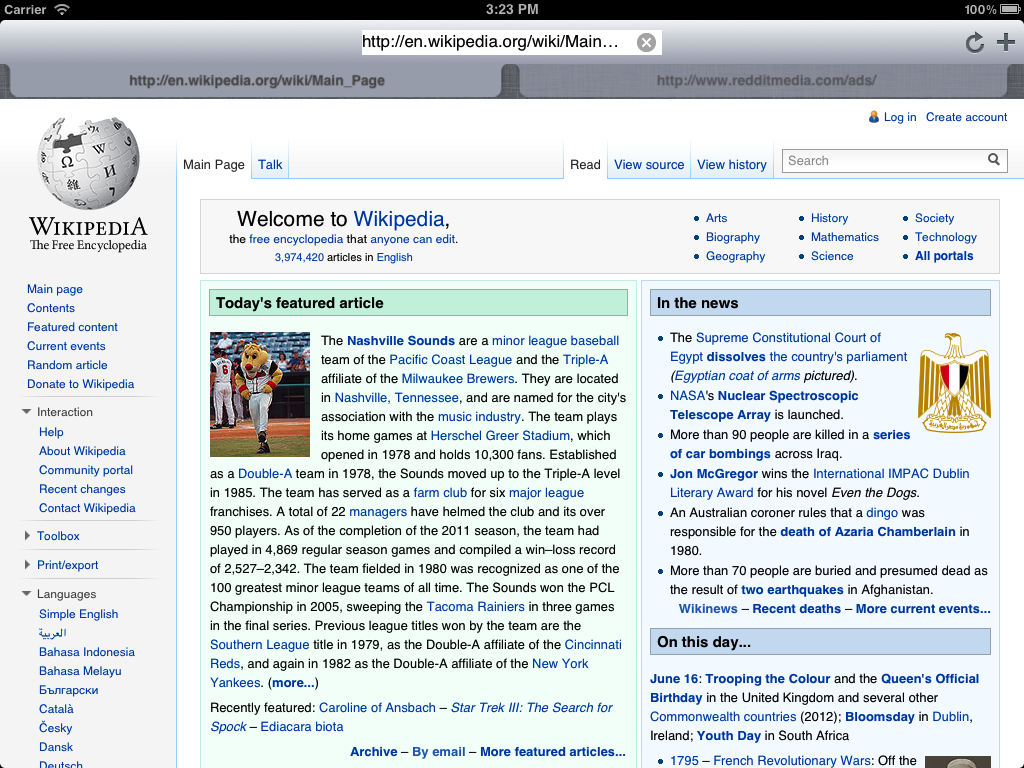Load a Random article
The height and width of the screenshot is (768, 1024).
point(67,364)
